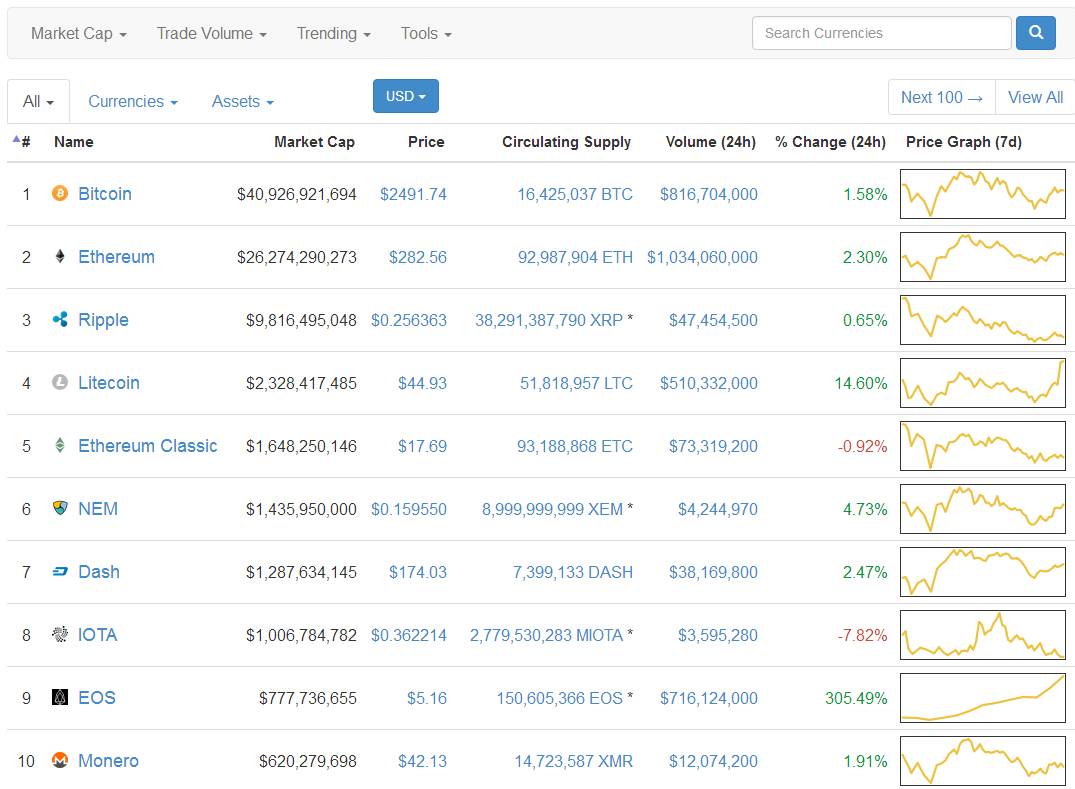Image resolution: width=1075 pixels, height=789 pixels.
Task: Click Litecoin volume $510,332,000
Action: click(x=709, y=383)
